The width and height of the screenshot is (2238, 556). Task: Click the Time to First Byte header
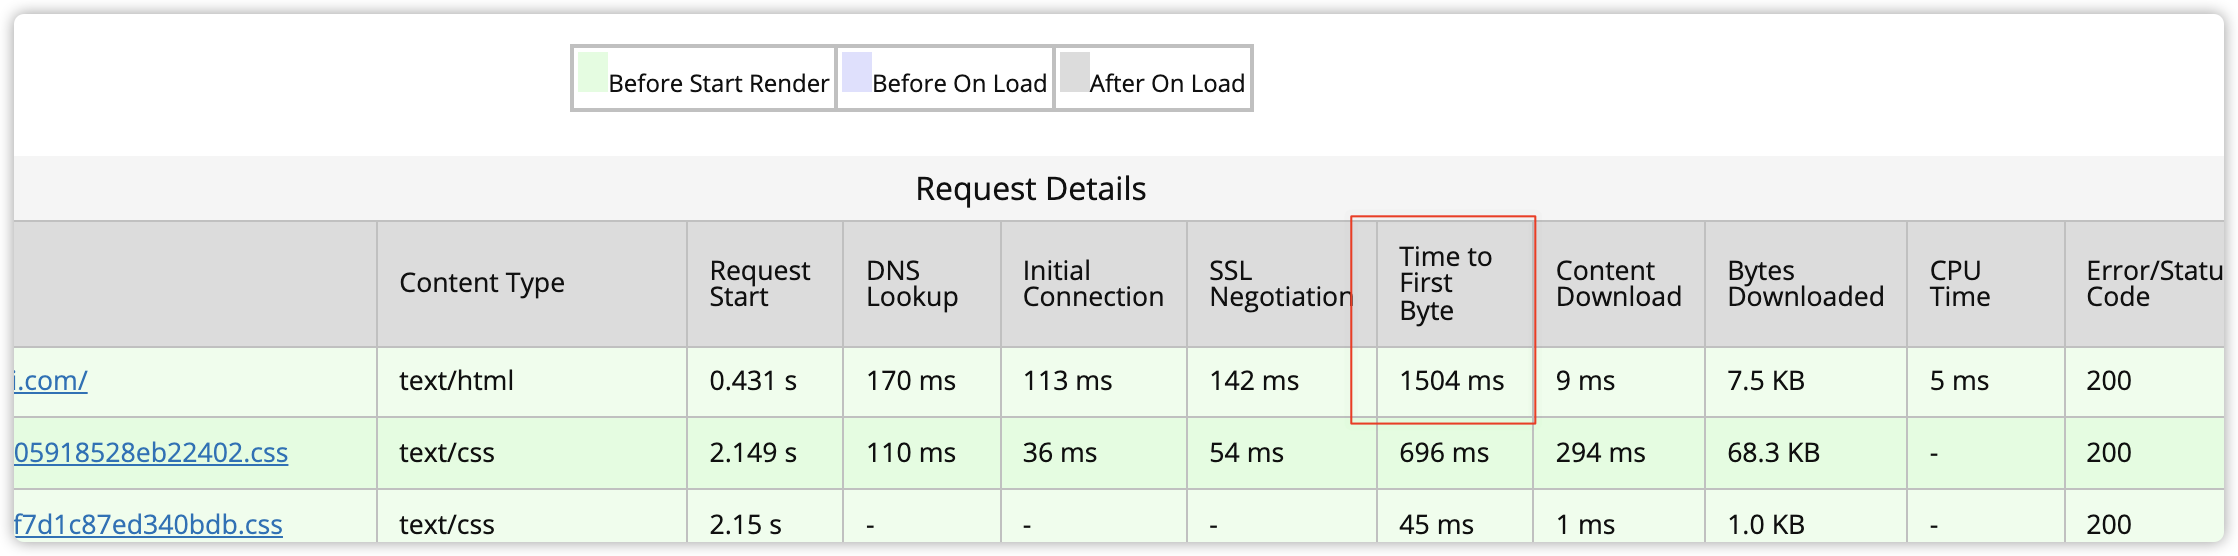tap(1445, 284)
